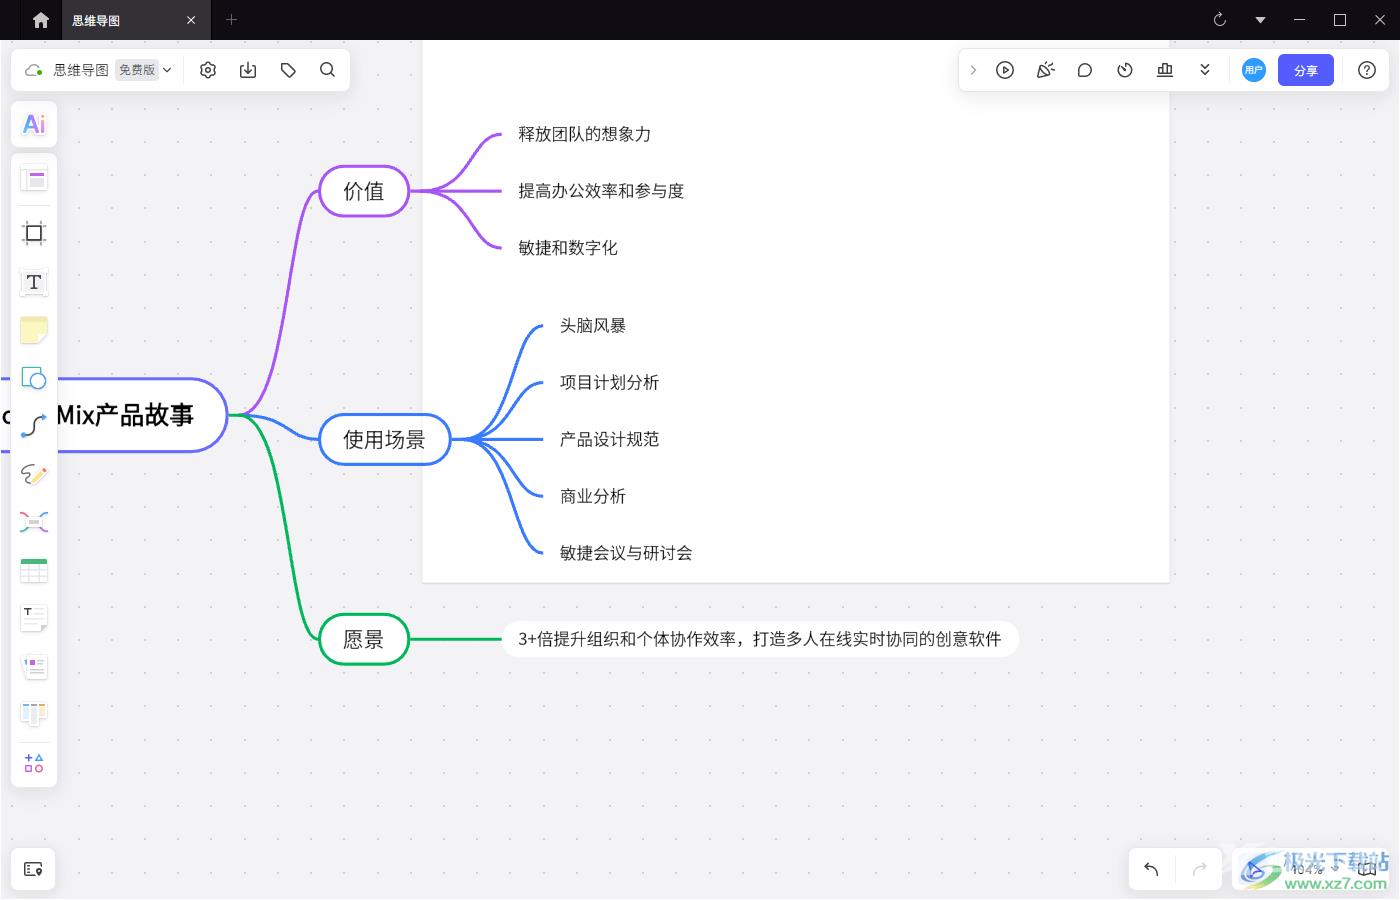The width and height of the screenshot is (1400, 900).
Task: Click the refresh icon in title bar
Action: [1220, 20]
